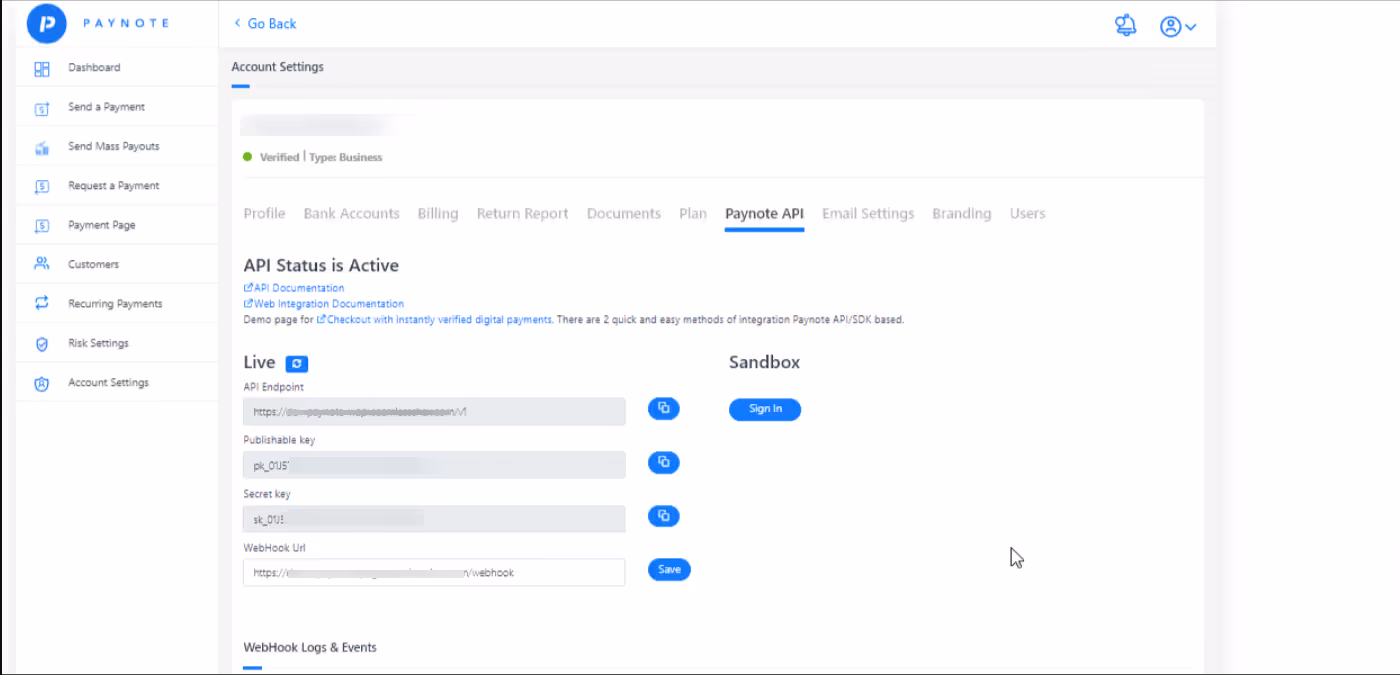This screenshot has width=1400, height=675.
Task: Switch to the Branding tab
Action: tap(962, 214)
